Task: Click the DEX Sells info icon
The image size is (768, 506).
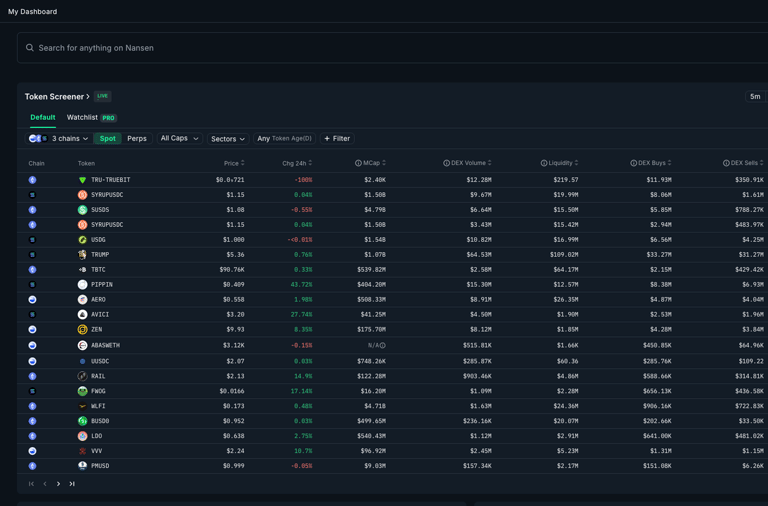Action: 726,163
